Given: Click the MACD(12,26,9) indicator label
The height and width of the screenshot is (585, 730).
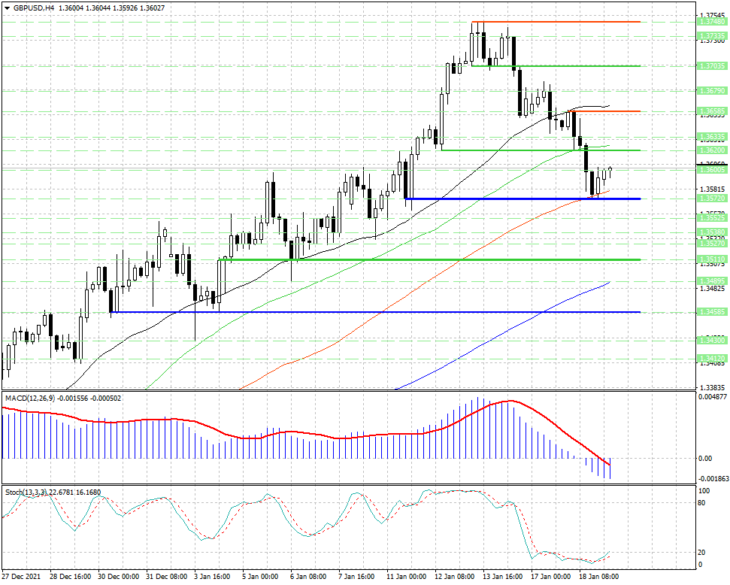Looking at the screenshot, I should (30, 398).
